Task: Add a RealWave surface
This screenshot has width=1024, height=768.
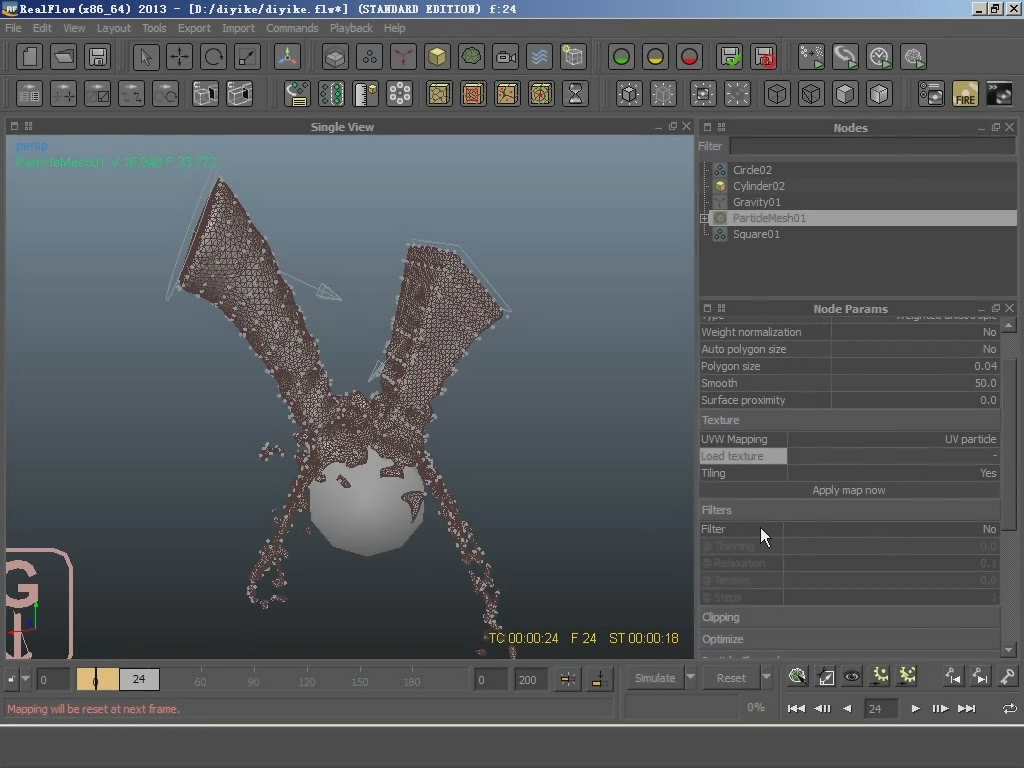Action: point(539,57)
